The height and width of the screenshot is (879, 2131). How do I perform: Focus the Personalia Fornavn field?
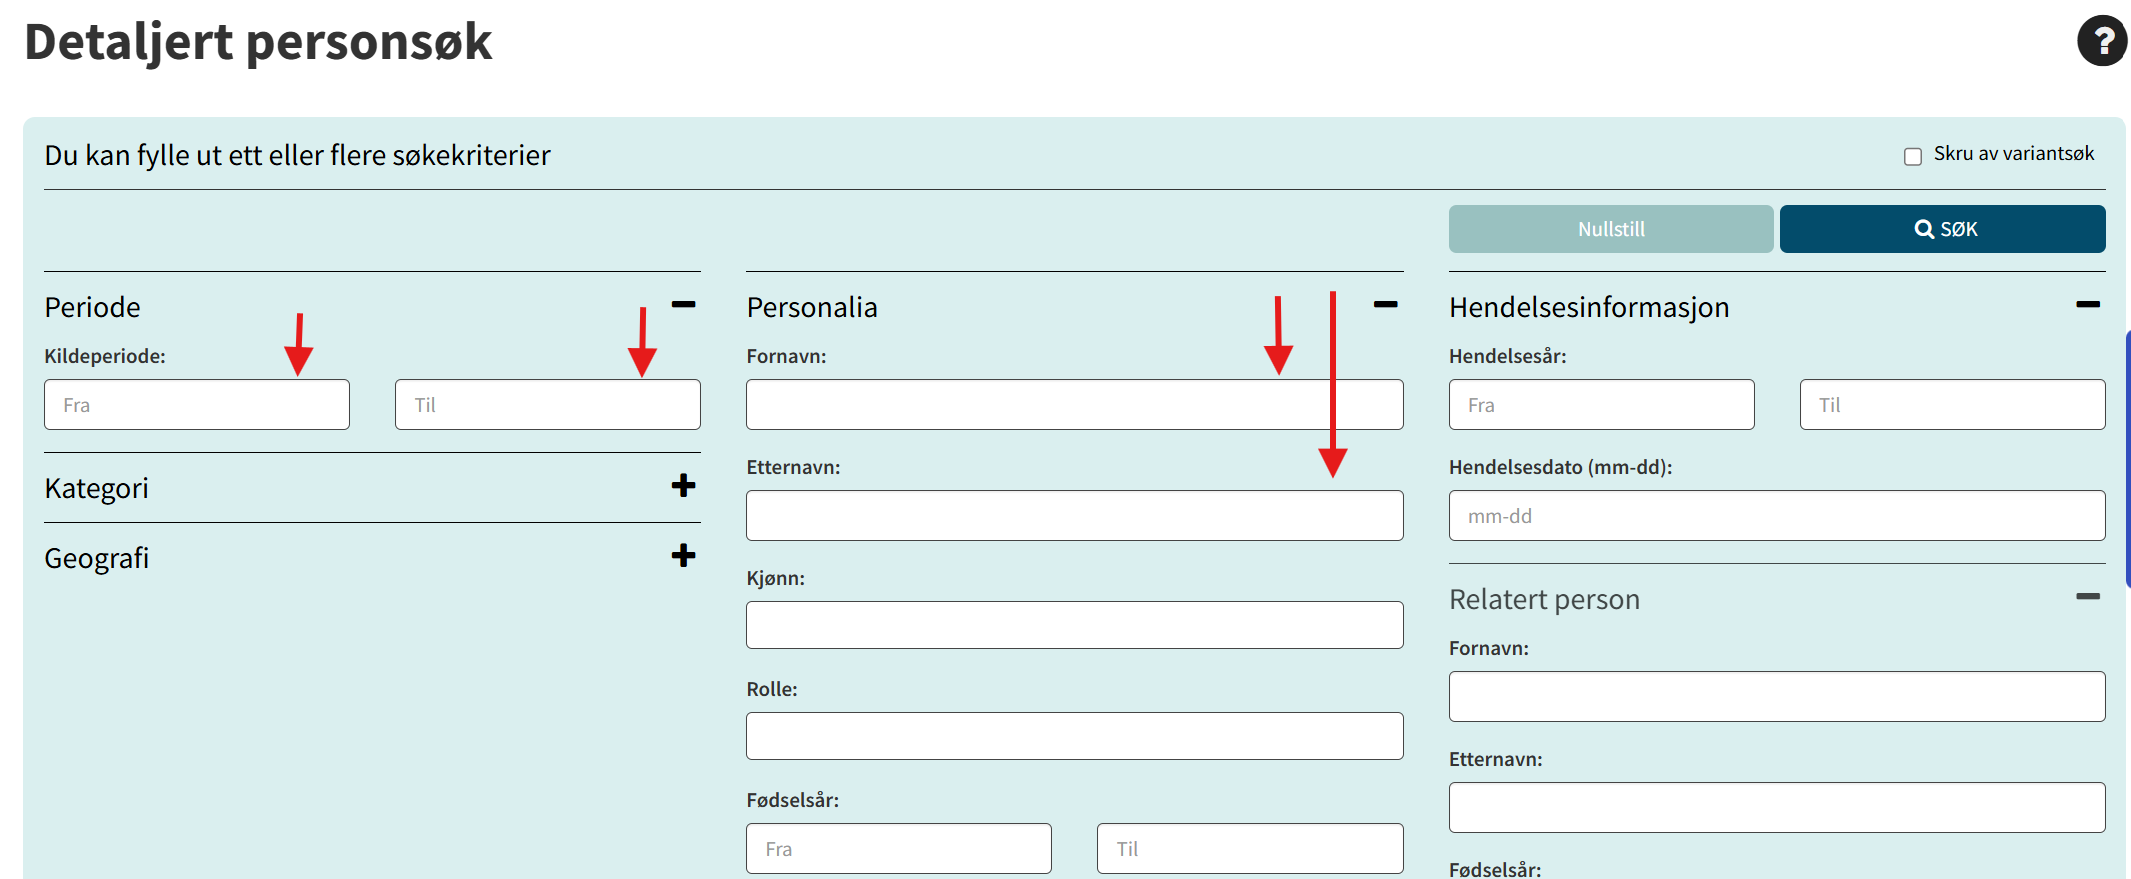click(x=1074, y=405)
